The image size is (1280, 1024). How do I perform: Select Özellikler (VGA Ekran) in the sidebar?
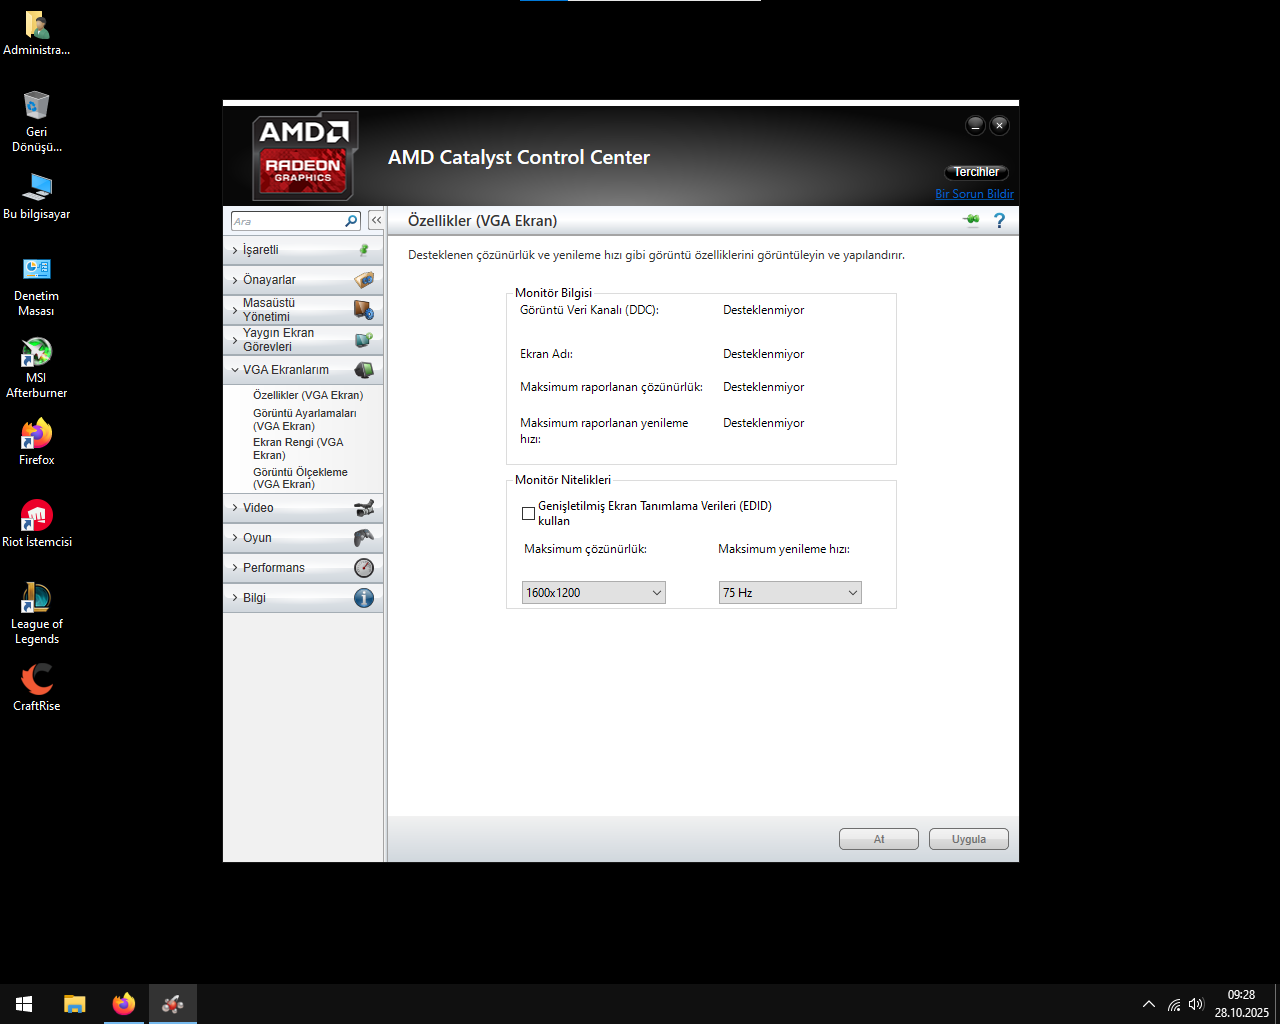pyautogui.click(x=308, y=395)
